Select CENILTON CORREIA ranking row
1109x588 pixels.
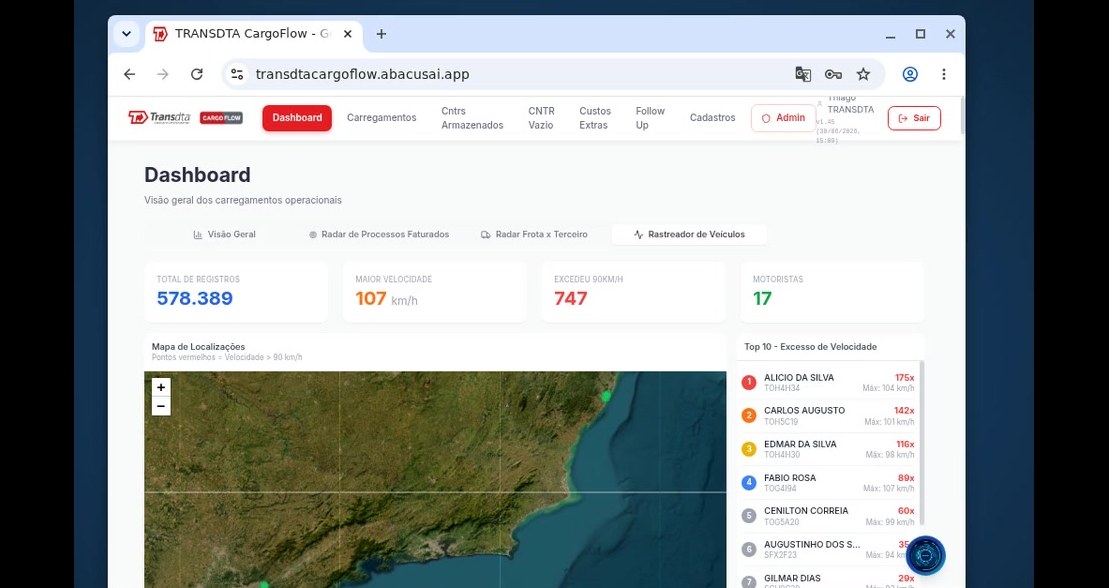(x=828, y=516)
